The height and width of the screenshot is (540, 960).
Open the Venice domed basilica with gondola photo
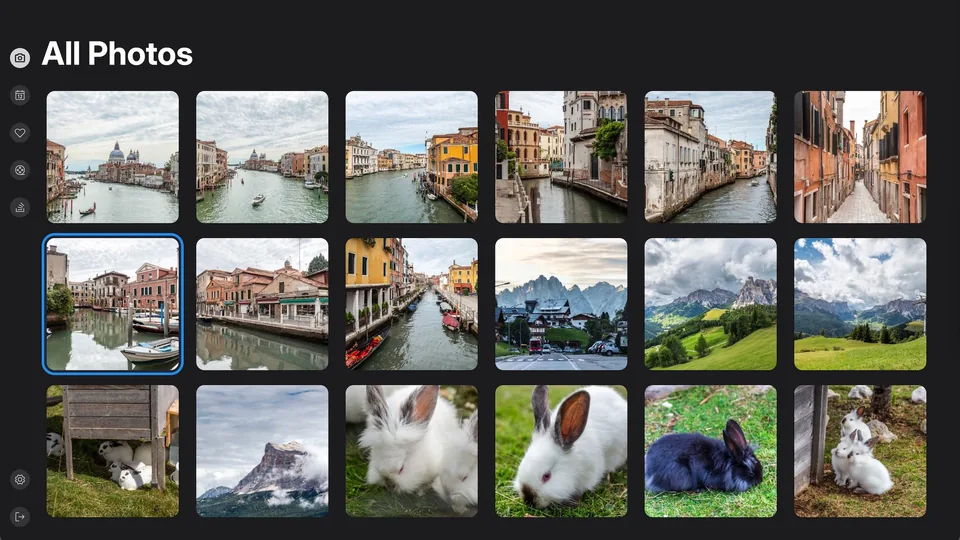[x=113, y=157]
